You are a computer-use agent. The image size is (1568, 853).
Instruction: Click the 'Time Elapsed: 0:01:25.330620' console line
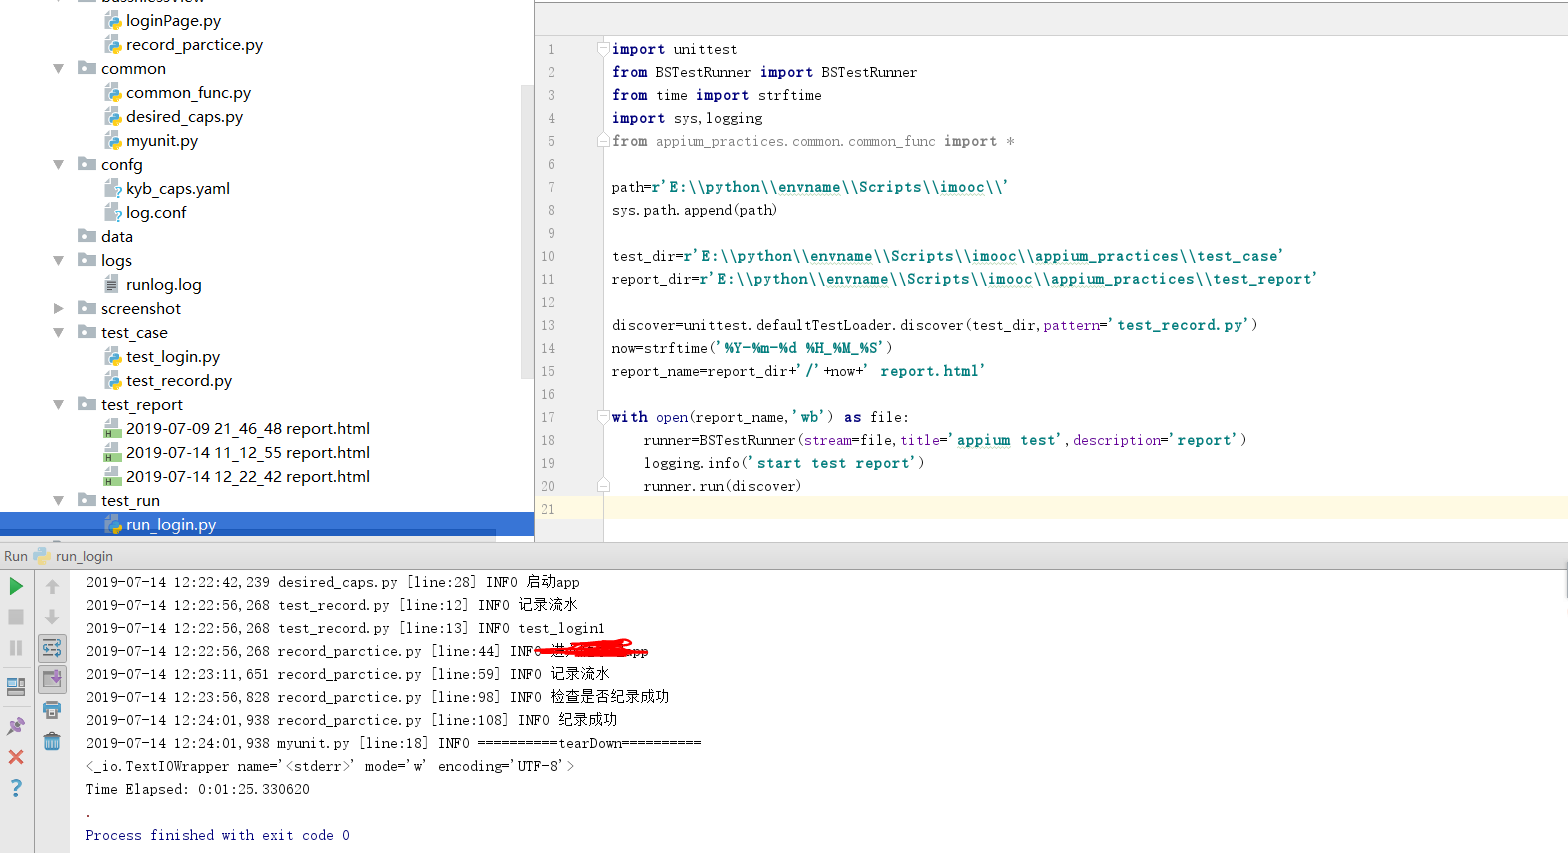[x=198, y=789]
